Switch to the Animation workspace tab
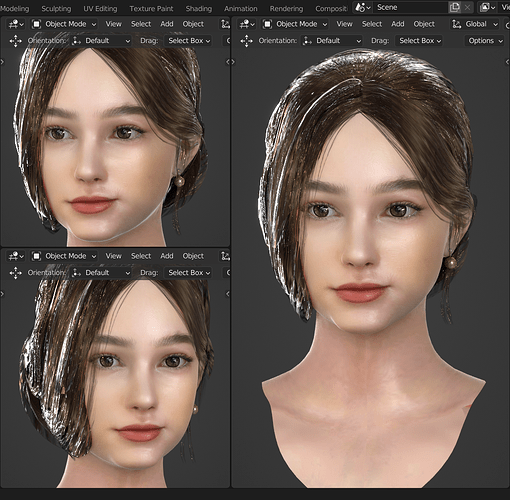The image size is (510, 500). click(241, 9)
